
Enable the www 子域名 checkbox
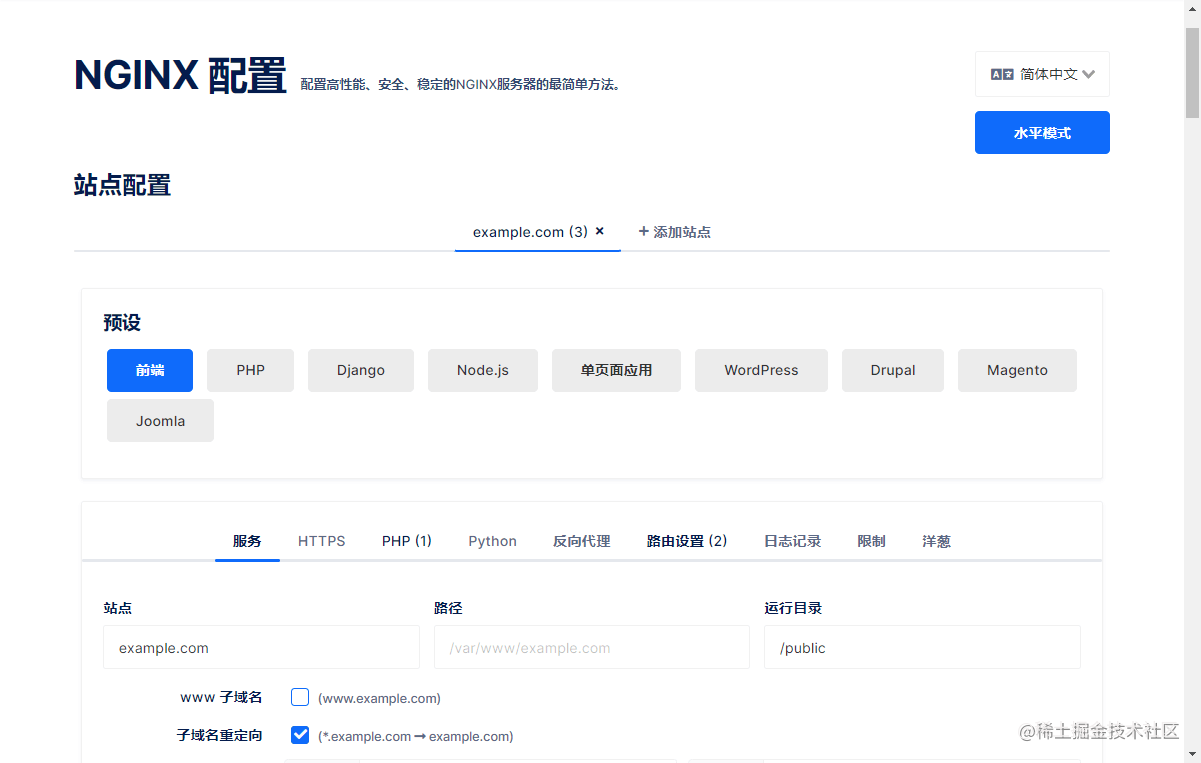click(x=300, y=697)
